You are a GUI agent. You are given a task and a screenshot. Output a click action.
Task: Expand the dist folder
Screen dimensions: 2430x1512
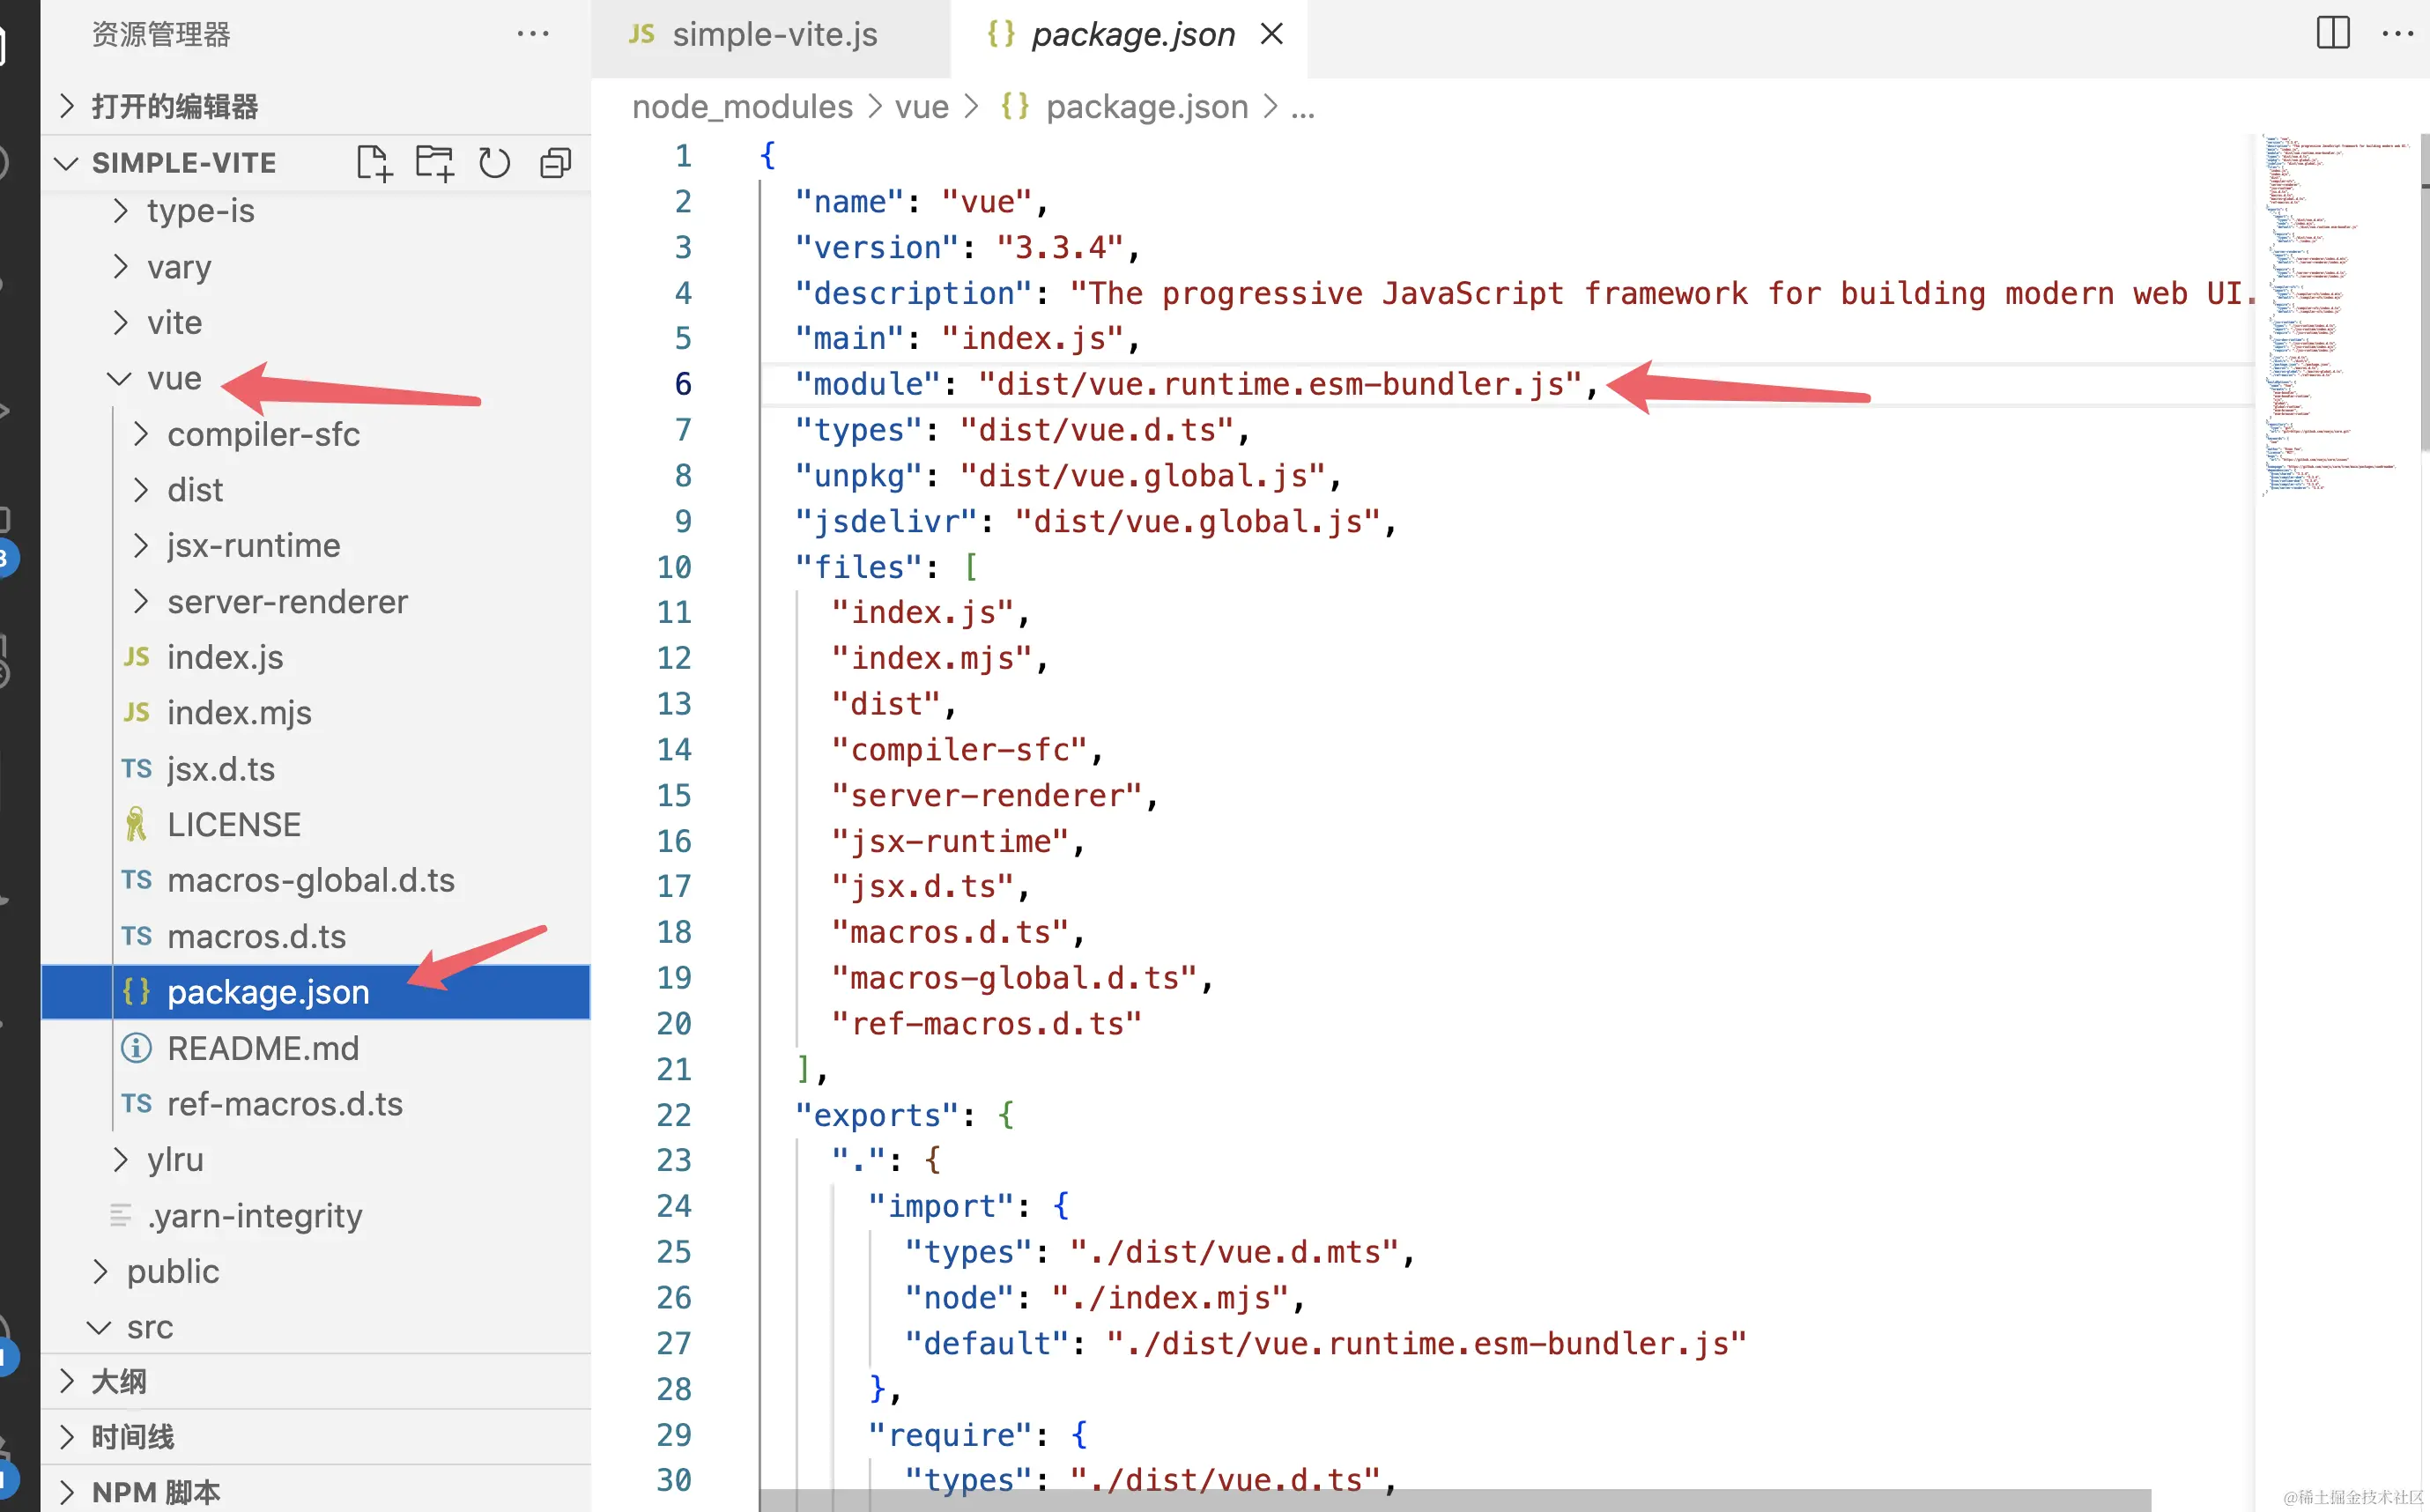[x=316, y=490]
